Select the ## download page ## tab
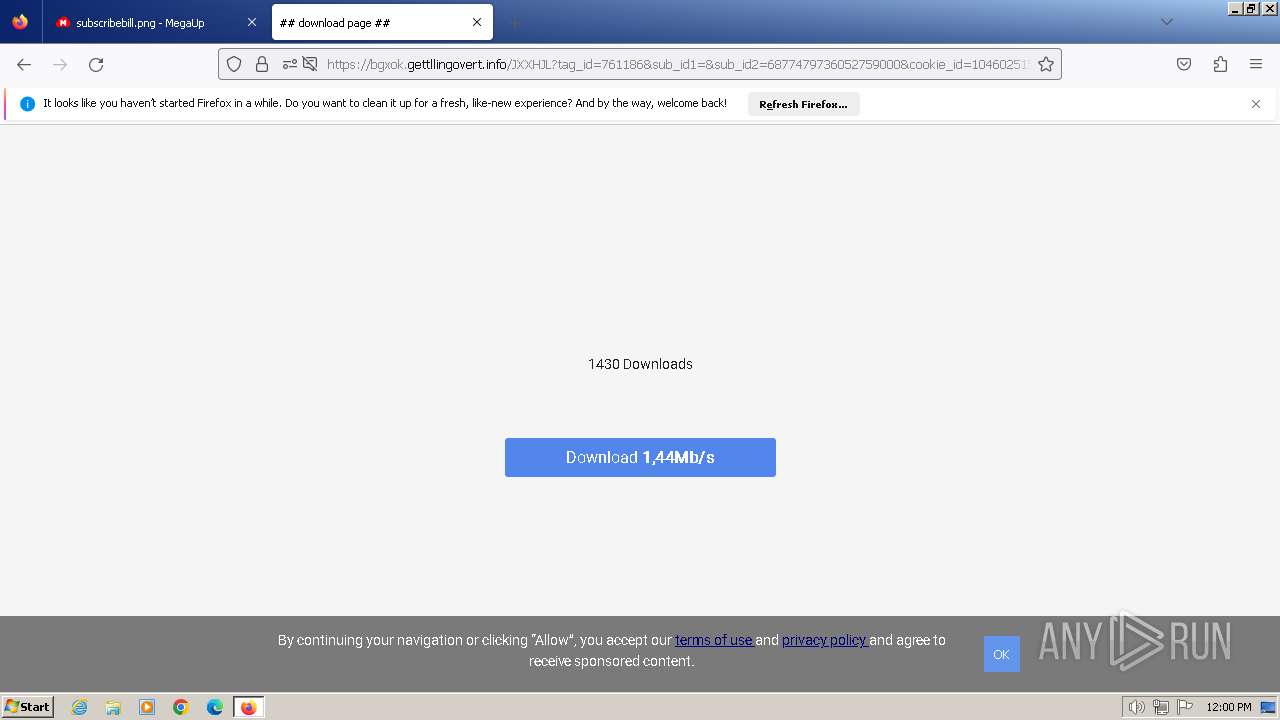Screen dimensions: 1280x720 pyautogui.click(x=382, y=22)
